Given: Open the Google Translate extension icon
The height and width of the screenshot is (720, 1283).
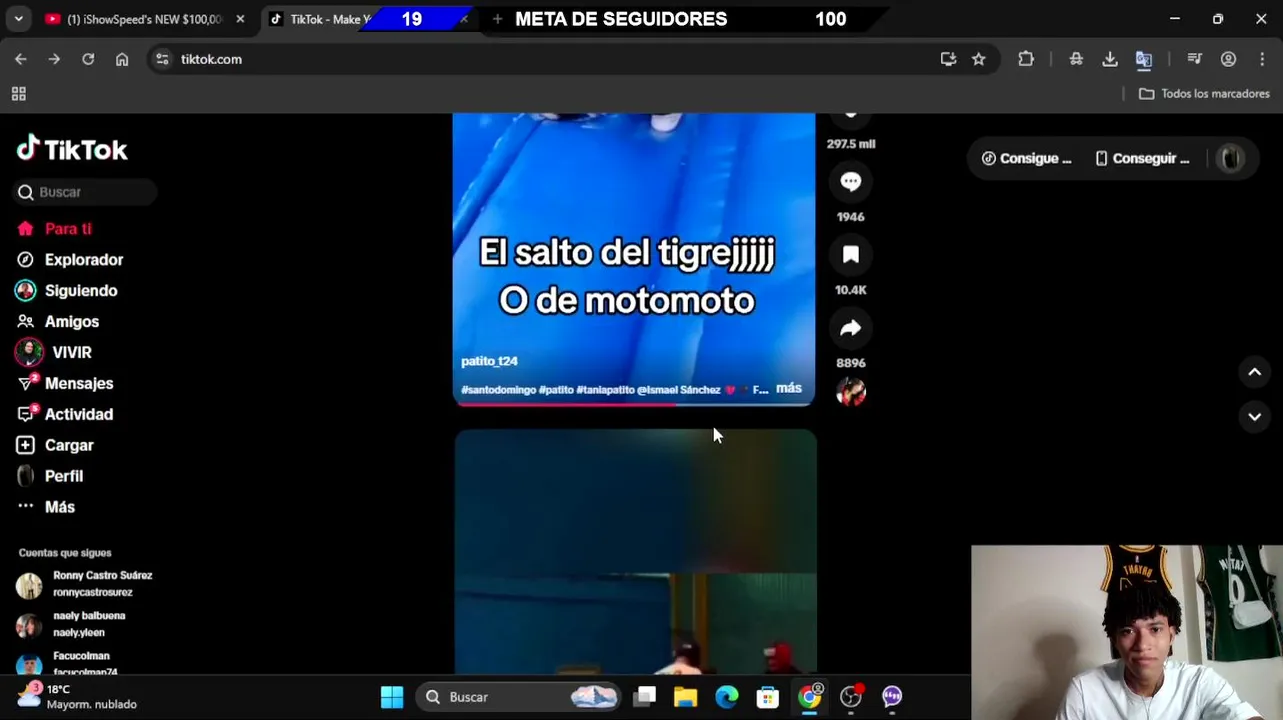Looking at the screenshot, I should tap(1144, 59).
